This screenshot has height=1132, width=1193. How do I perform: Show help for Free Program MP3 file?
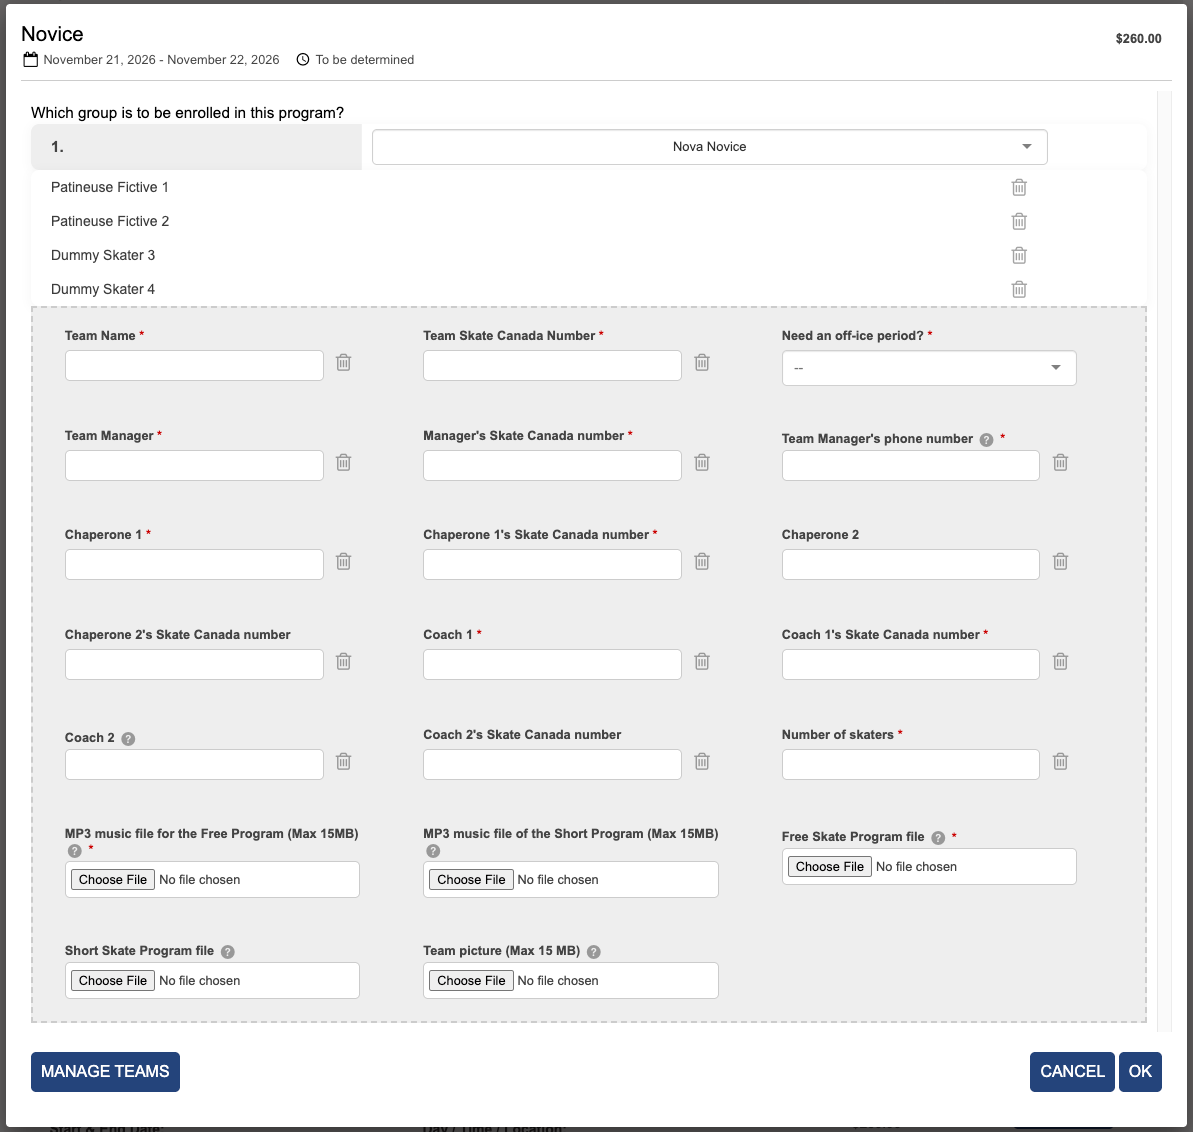[75, 851]
